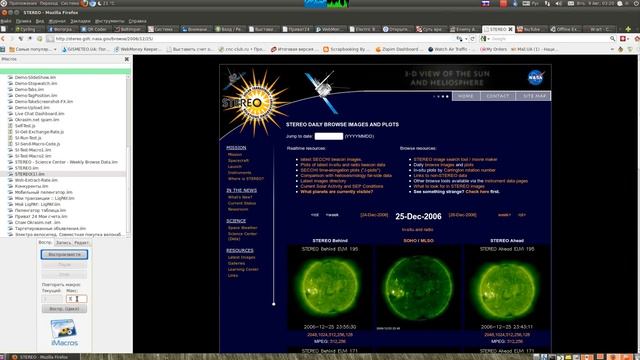Close the active STEREO tab
Viewport: 640px width, 360px height.
click(x=510, y=29)
